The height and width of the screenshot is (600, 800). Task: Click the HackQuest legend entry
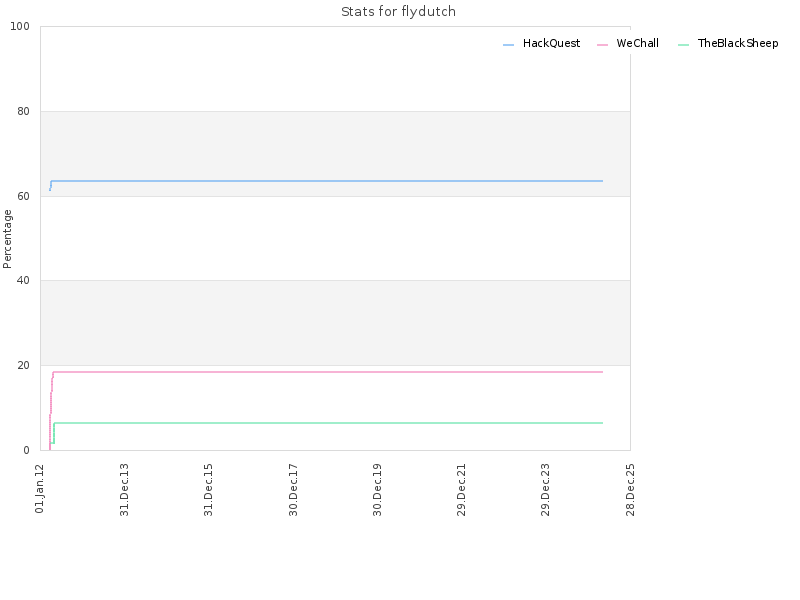(x=541, y=43)
